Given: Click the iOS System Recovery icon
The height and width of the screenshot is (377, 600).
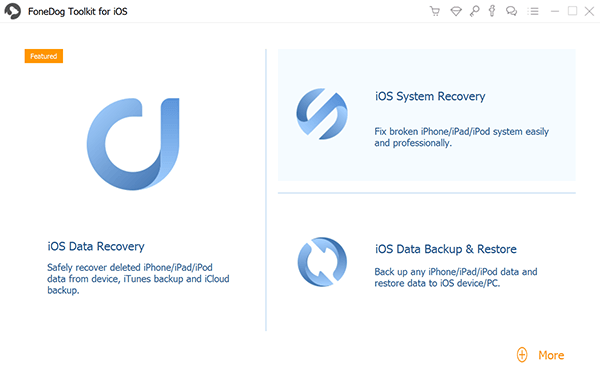Looking at the screenshot, I should (322, 114).
